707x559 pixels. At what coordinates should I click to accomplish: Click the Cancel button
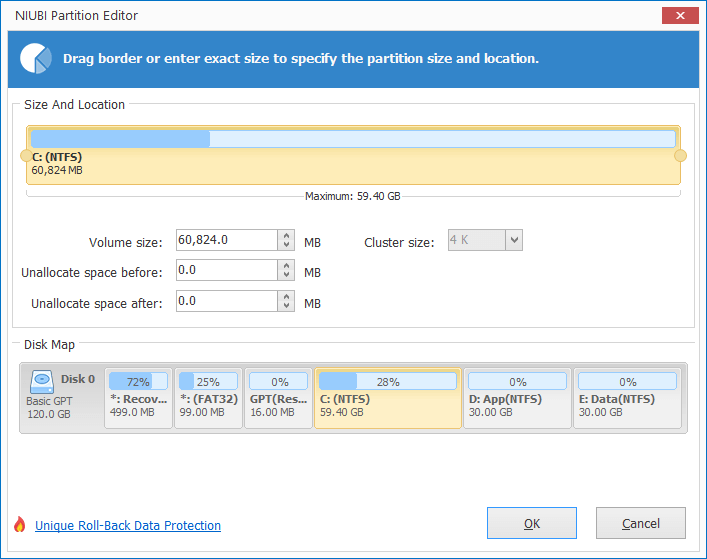coord(641,523)
